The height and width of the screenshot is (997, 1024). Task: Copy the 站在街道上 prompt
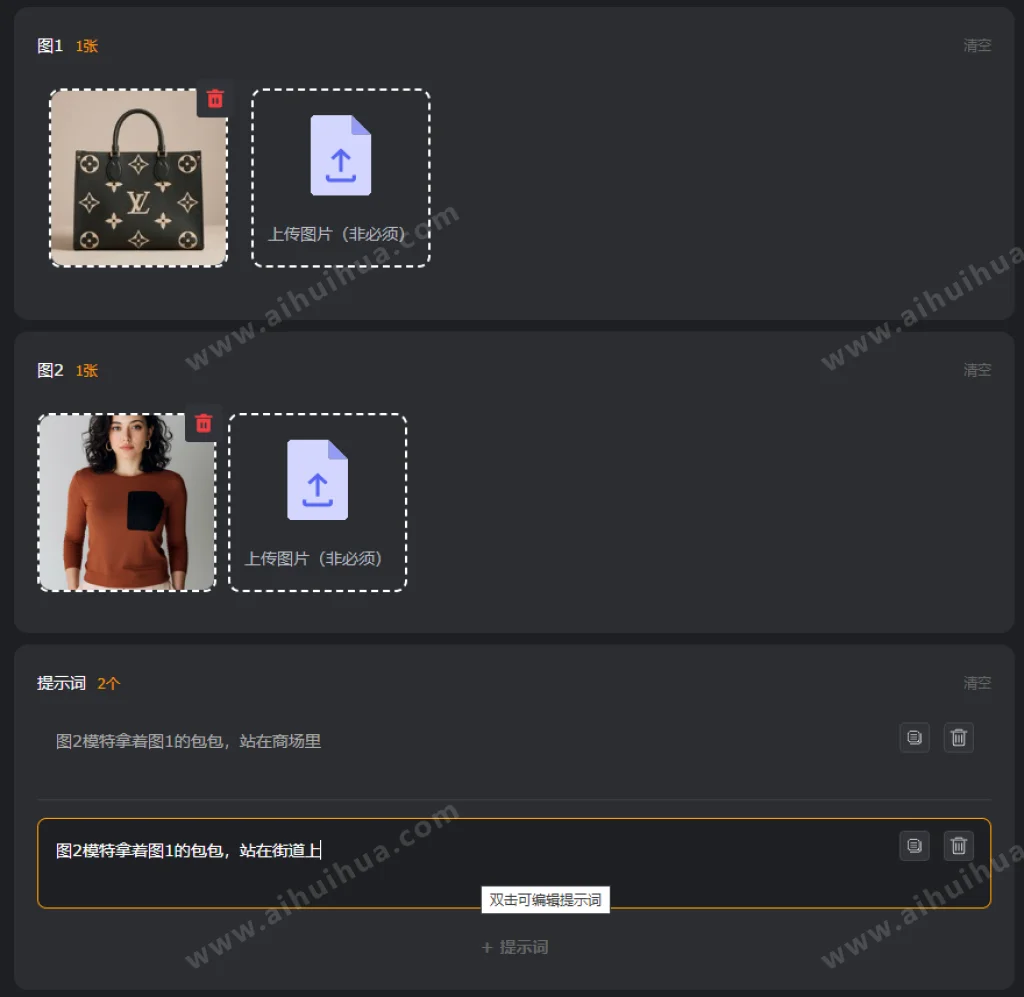(914, 846)
